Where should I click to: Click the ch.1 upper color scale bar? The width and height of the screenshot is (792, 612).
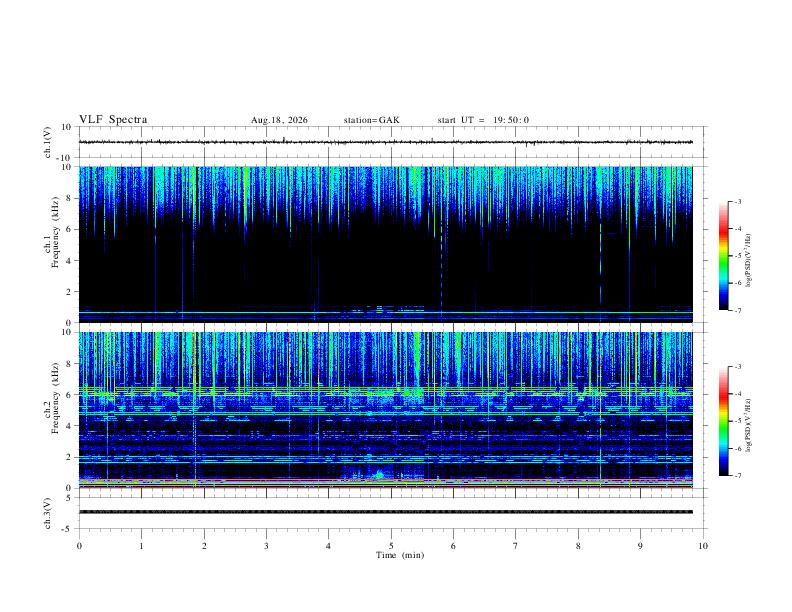tap(723, 256)
